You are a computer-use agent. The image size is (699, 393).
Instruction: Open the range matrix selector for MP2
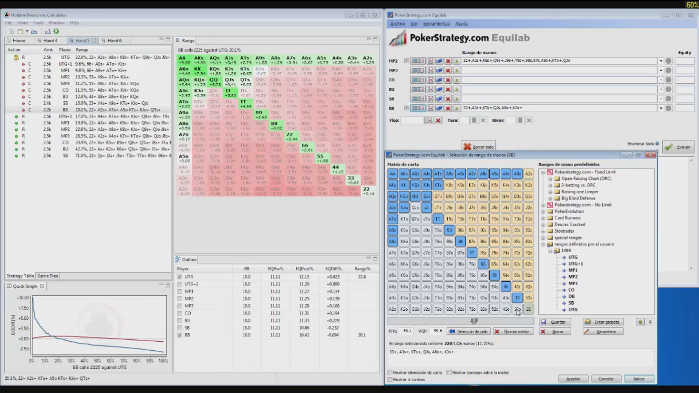[x=417, y=61]
